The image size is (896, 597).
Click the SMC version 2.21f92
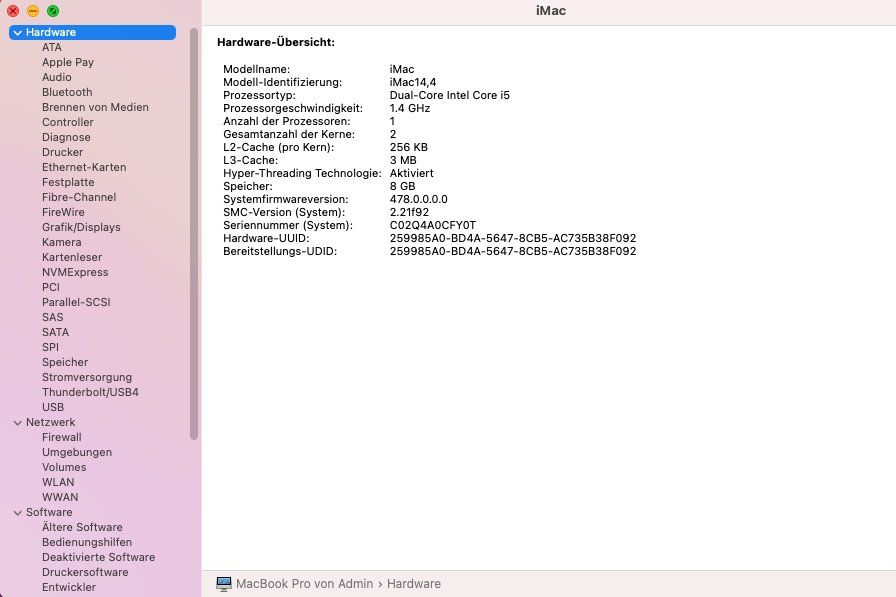pos(409,212)
